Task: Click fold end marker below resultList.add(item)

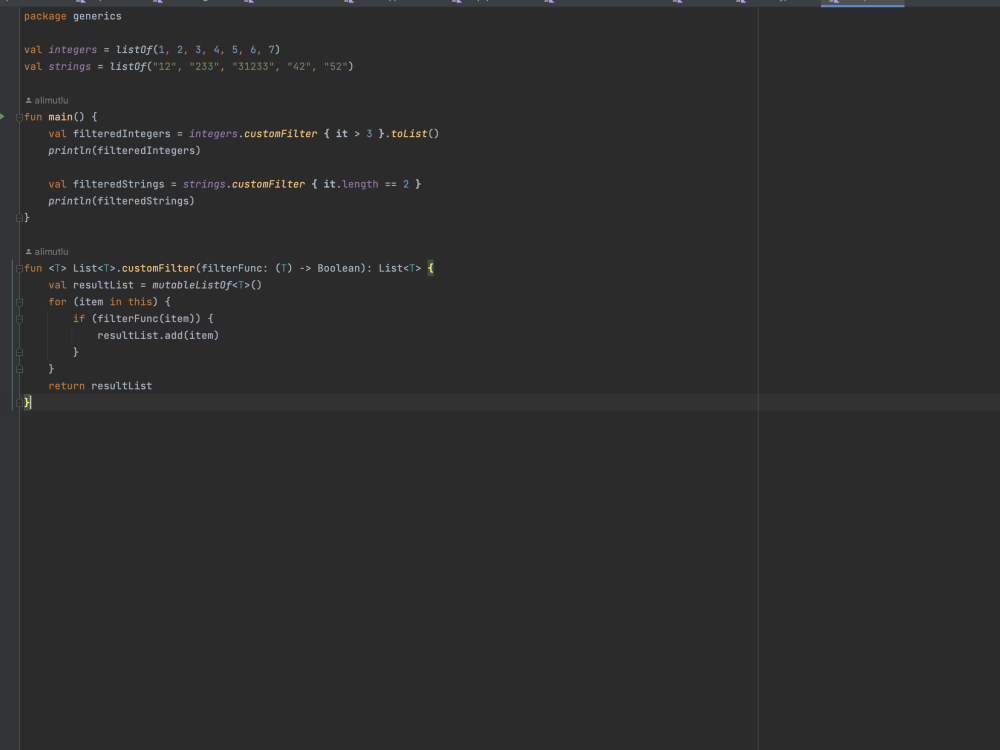Action: click(19, 352)
